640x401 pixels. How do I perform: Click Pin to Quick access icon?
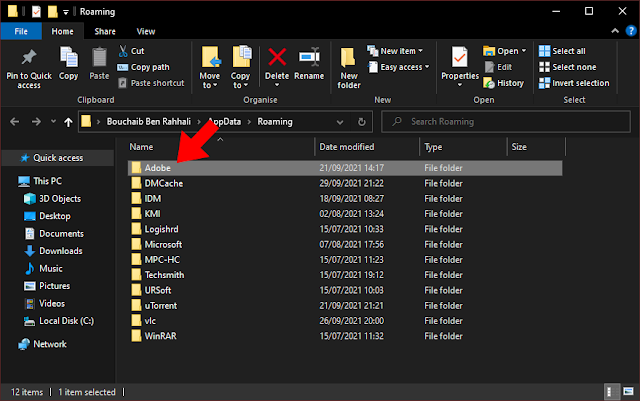coord(29,58)
